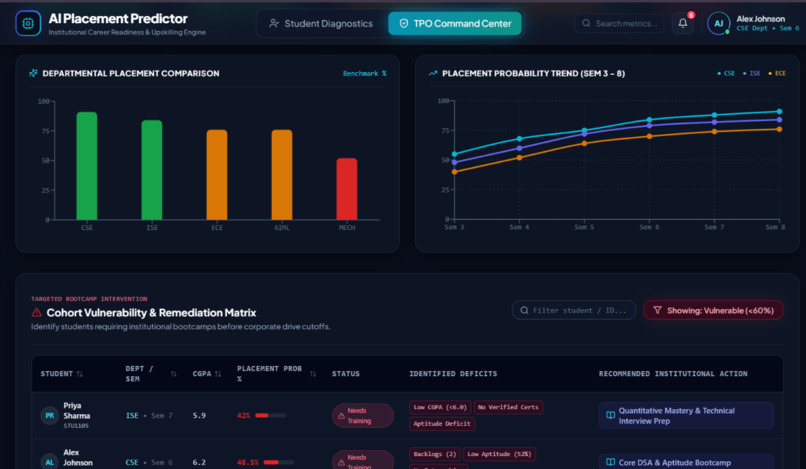Viewport: 806px width, 469px height.
Task: Click the ISE dept label in Priya's row
Action: [132, 416]
